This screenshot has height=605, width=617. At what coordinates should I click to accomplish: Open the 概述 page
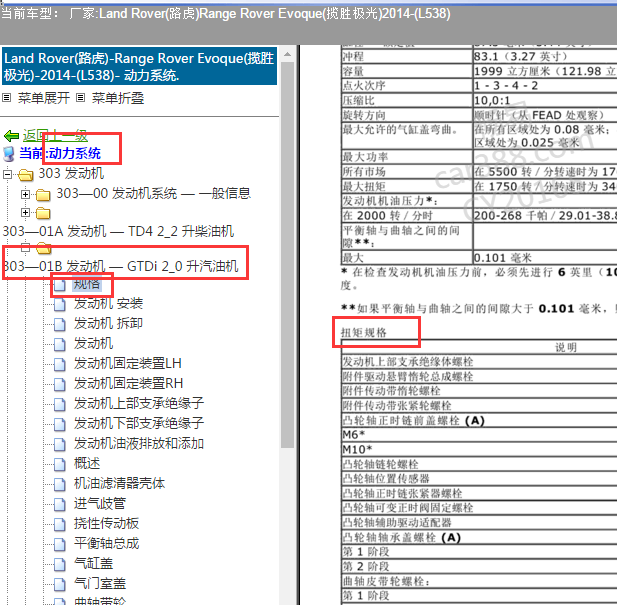point(87,463)
